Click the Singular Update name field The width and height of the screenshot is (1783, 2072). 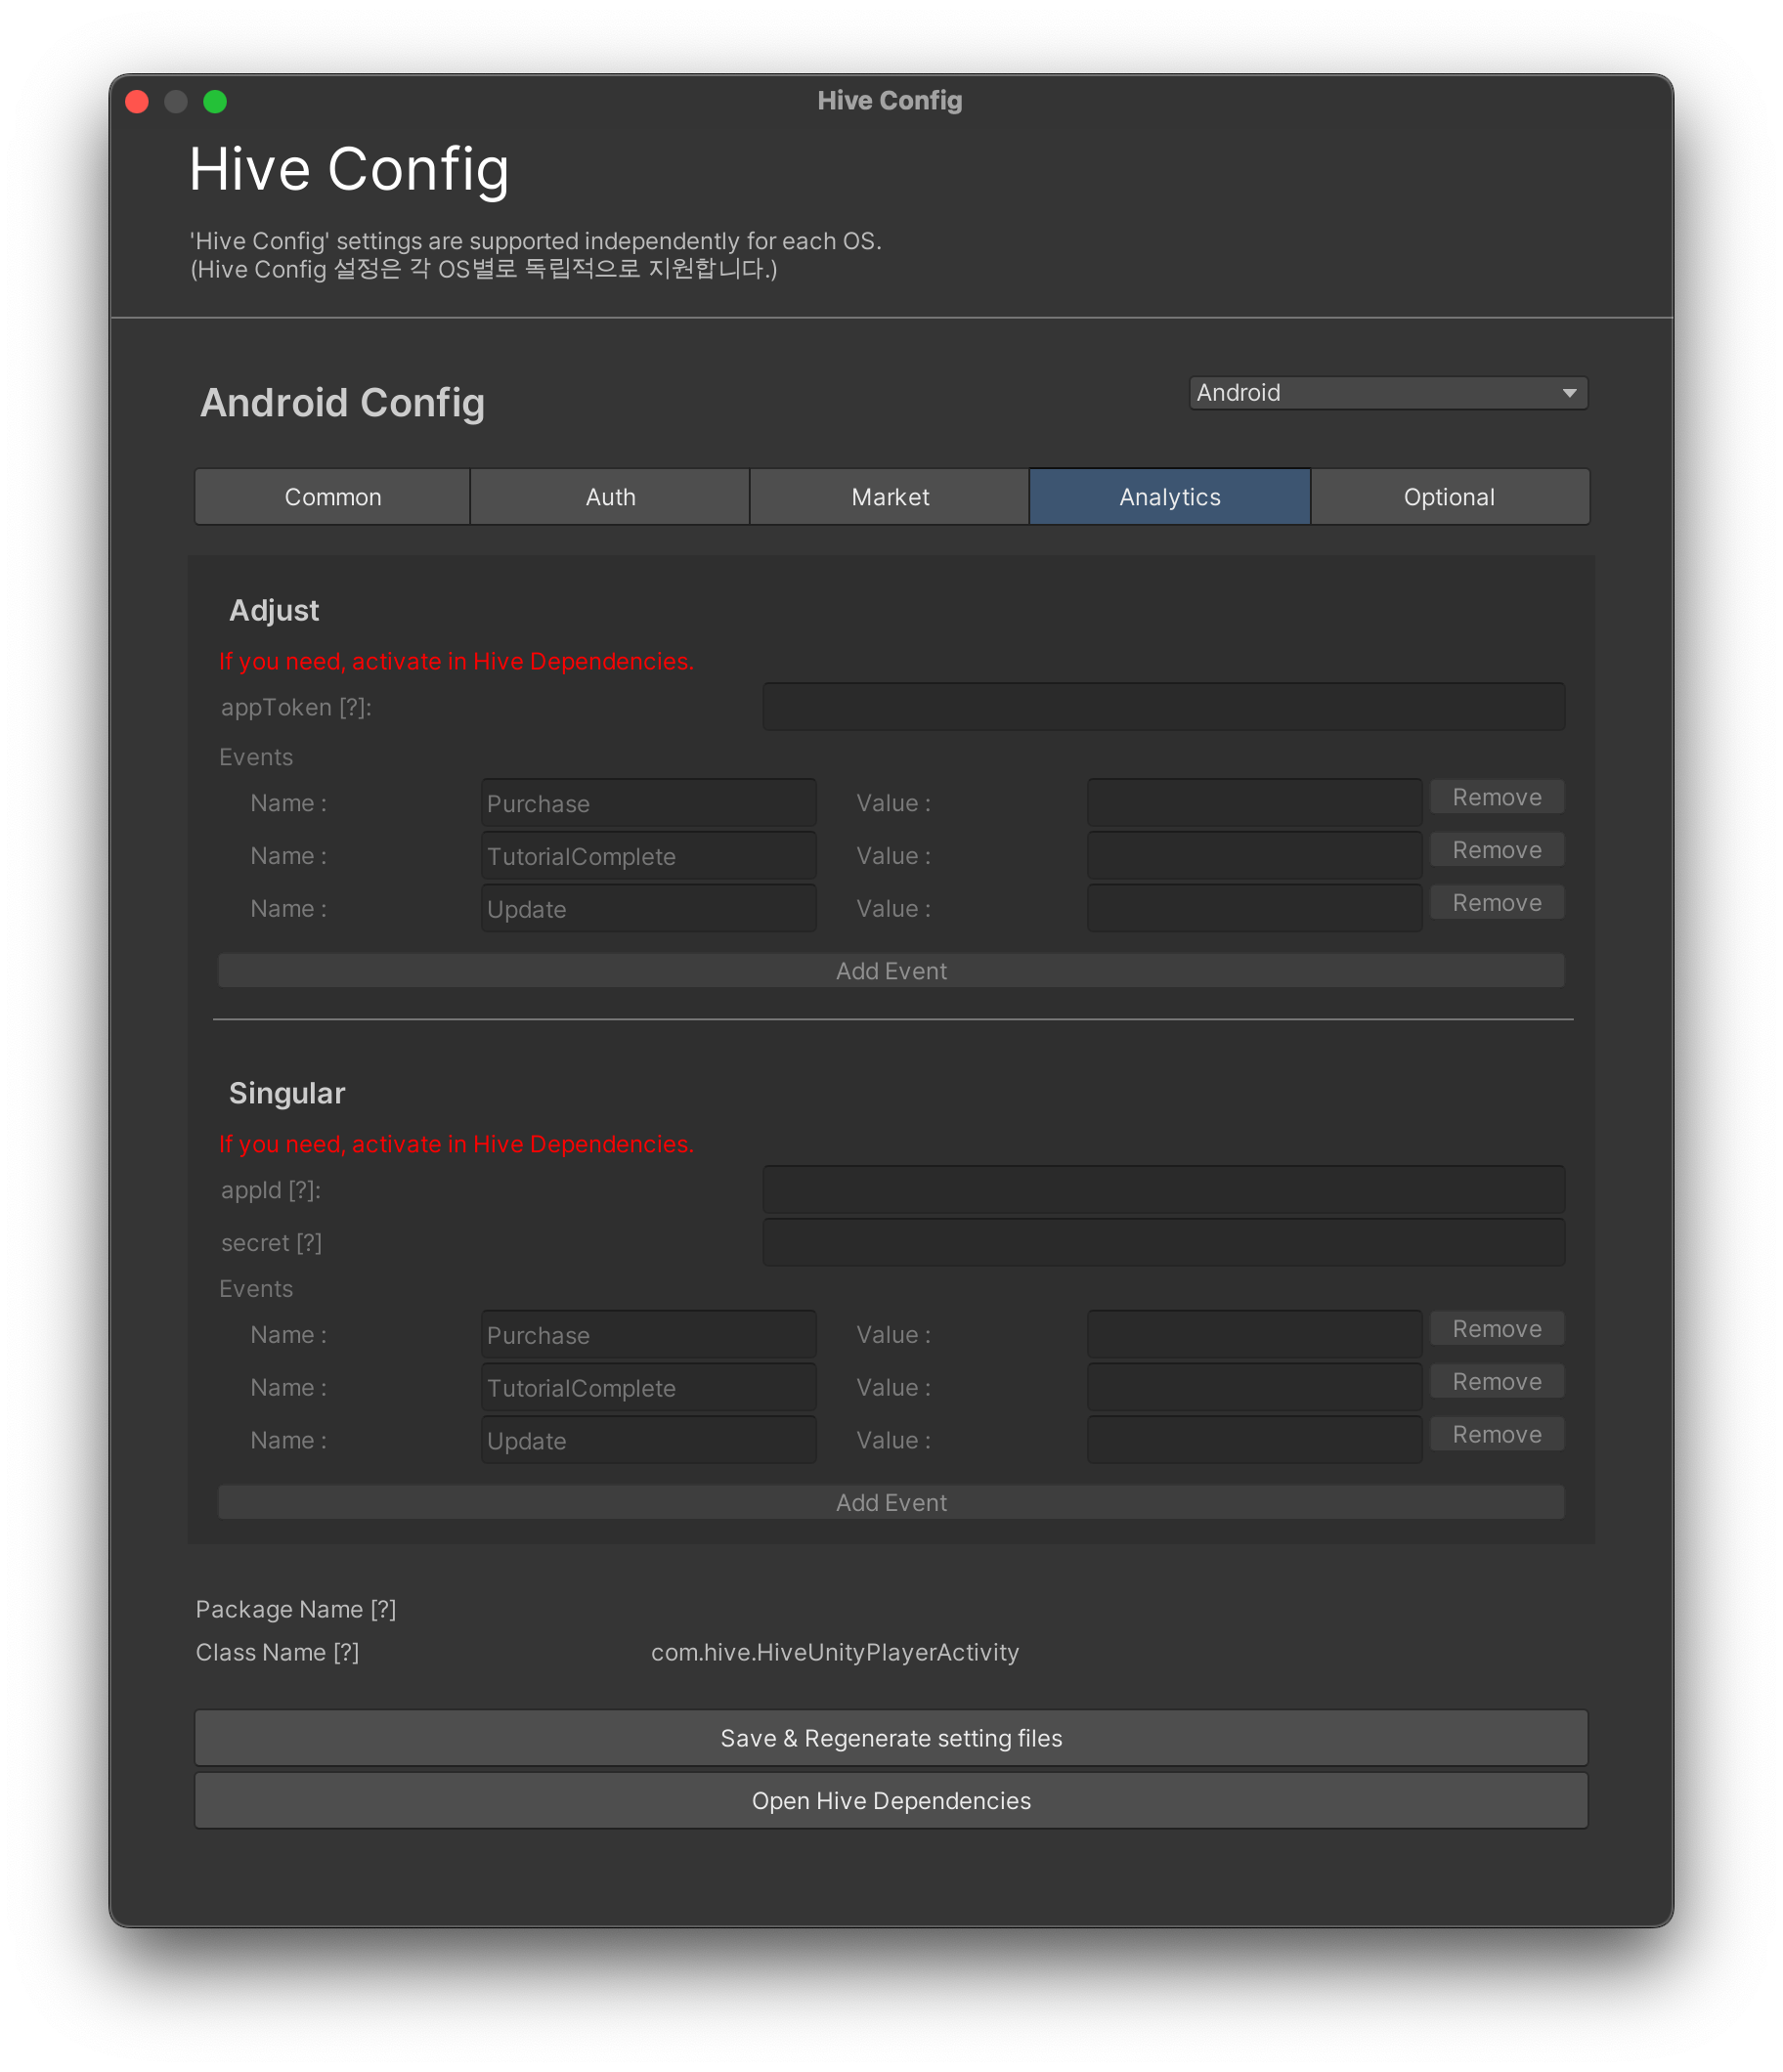pyautogui.click(x=648, y=1441)
